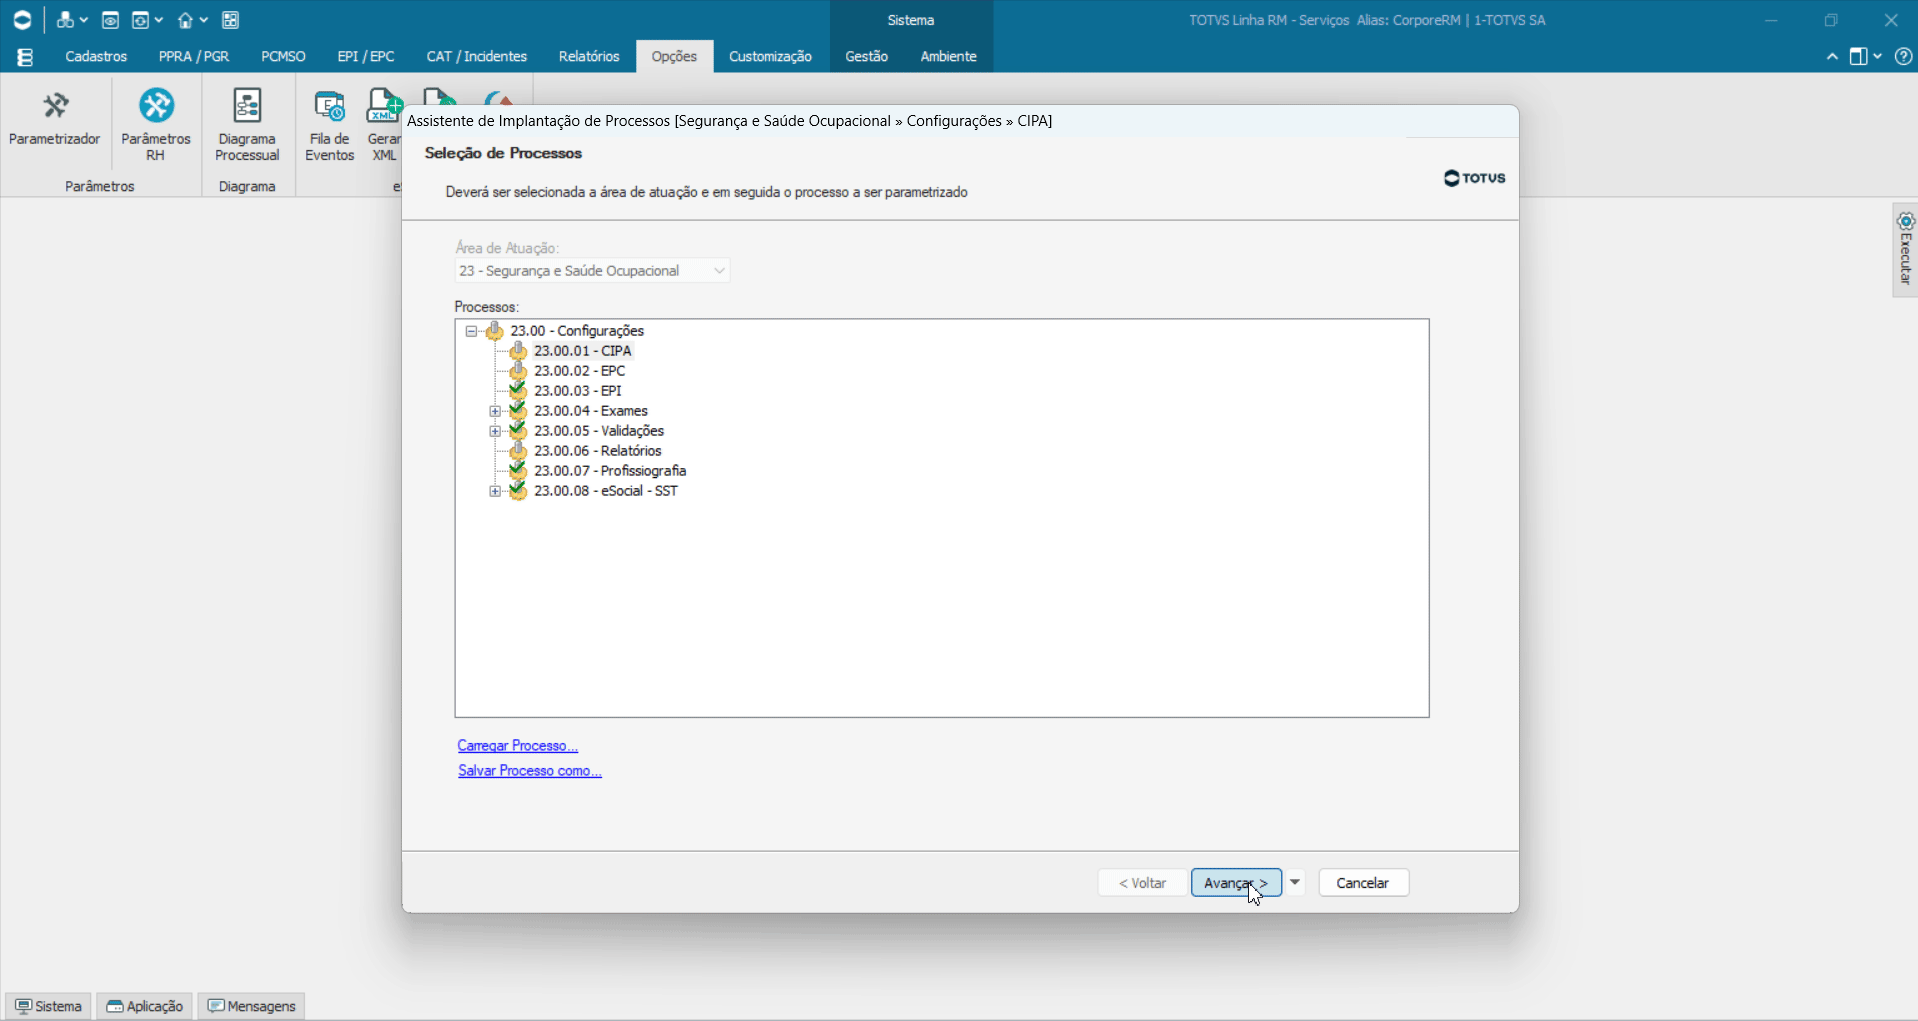This screenshot has height=1021, width=1918.
Task: Click the Cancelar button
Action: coord(1363,883)
